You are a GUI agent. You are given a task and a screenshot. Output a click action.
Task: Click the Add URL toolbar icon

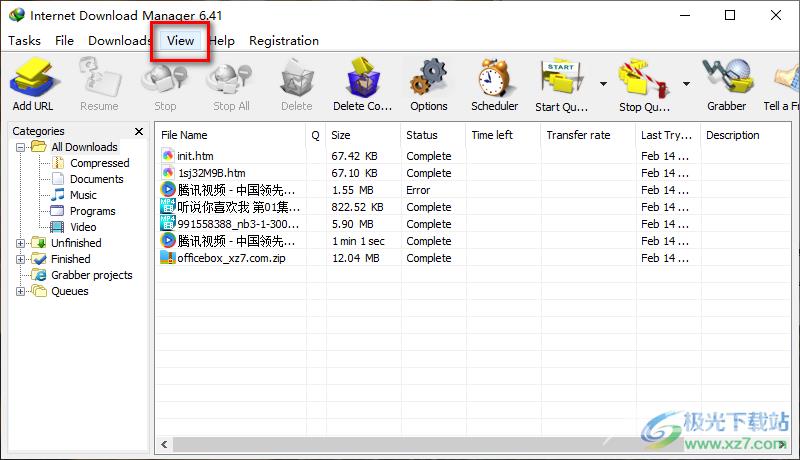click(34, 78)
